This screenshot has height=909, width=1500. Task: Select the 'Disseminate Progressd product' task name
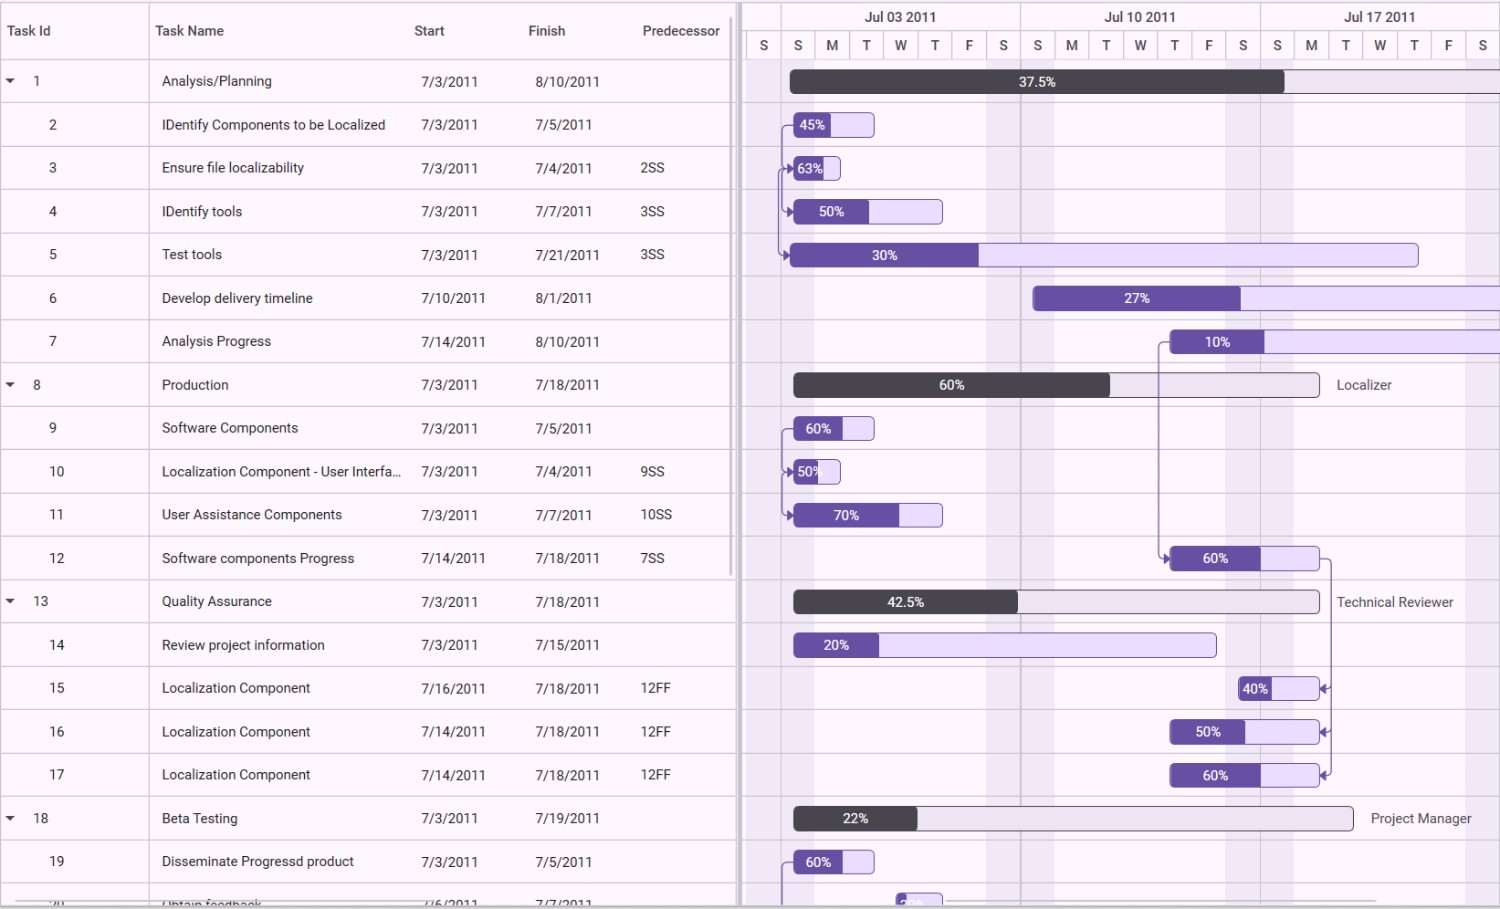[258, 861]
